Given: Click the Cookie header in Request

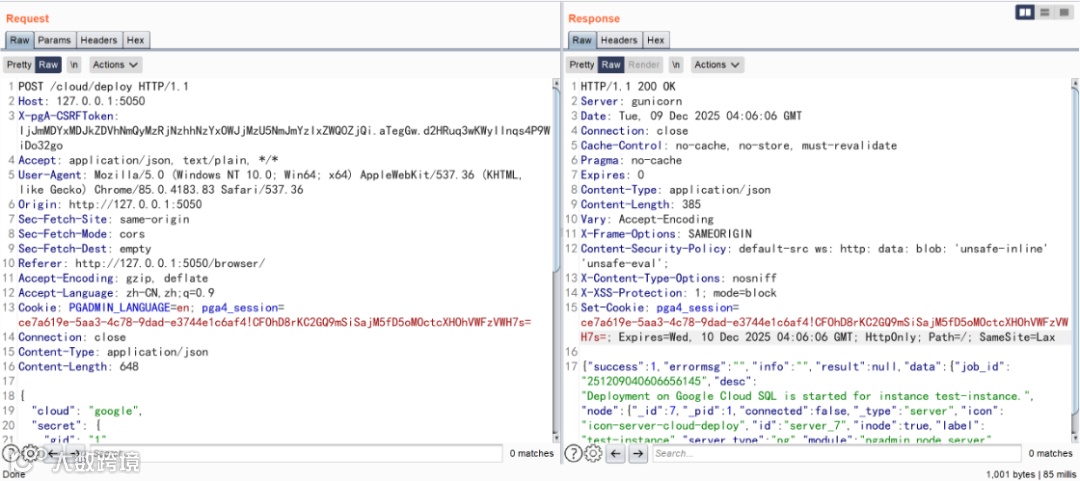Looking at the screenshot, I should (x=274, y=315).
